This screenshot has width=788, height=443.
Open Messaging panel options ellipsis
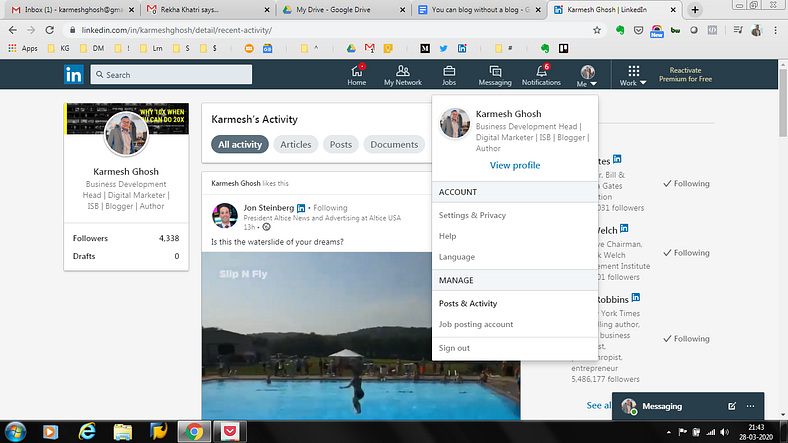pos(750,406)
